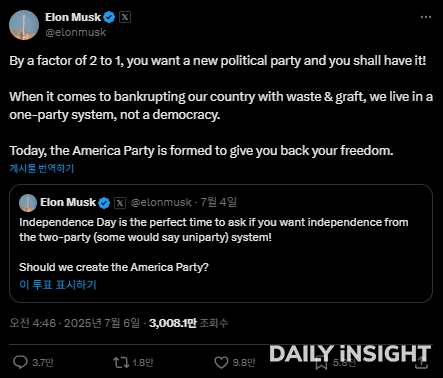Click the post timestamp 오전 4:46
Screen dimensions: 443x378
click(x=33, y=323)
